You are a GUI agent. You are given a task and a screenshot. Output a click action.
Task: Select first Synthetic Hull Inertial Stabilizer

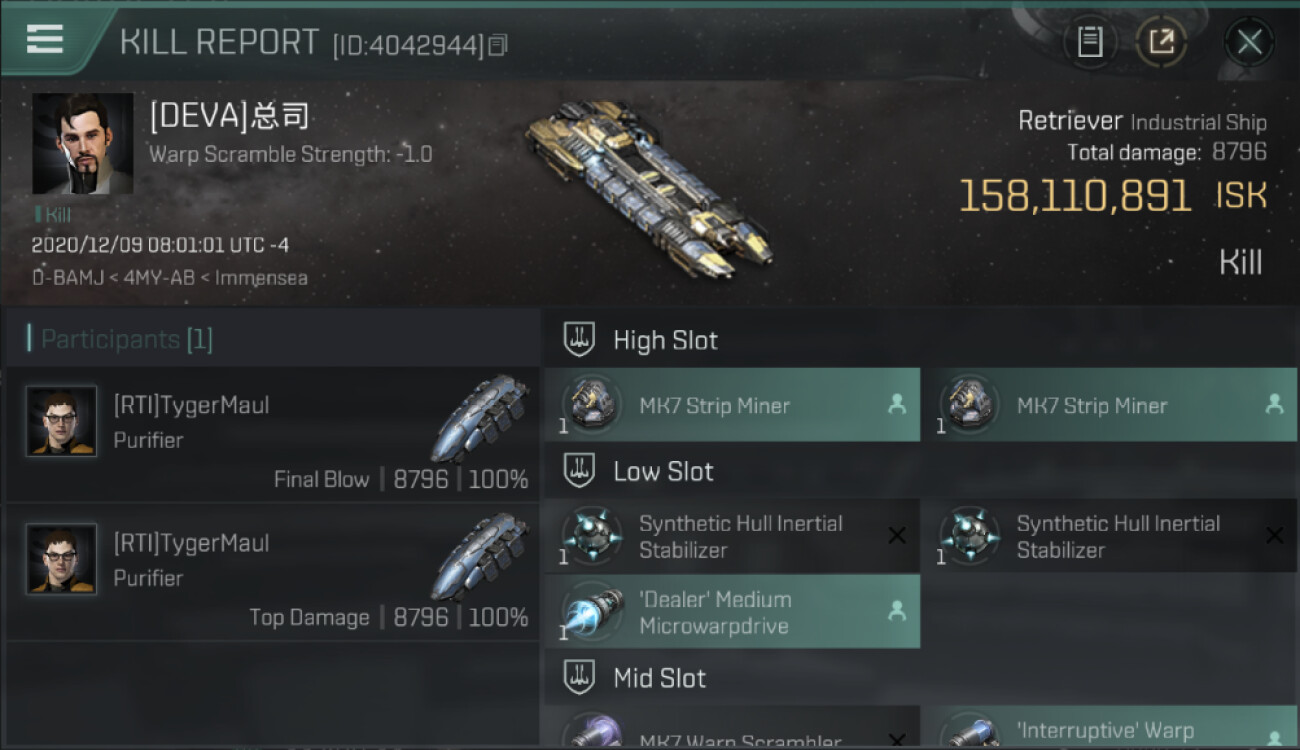(732, 536)
